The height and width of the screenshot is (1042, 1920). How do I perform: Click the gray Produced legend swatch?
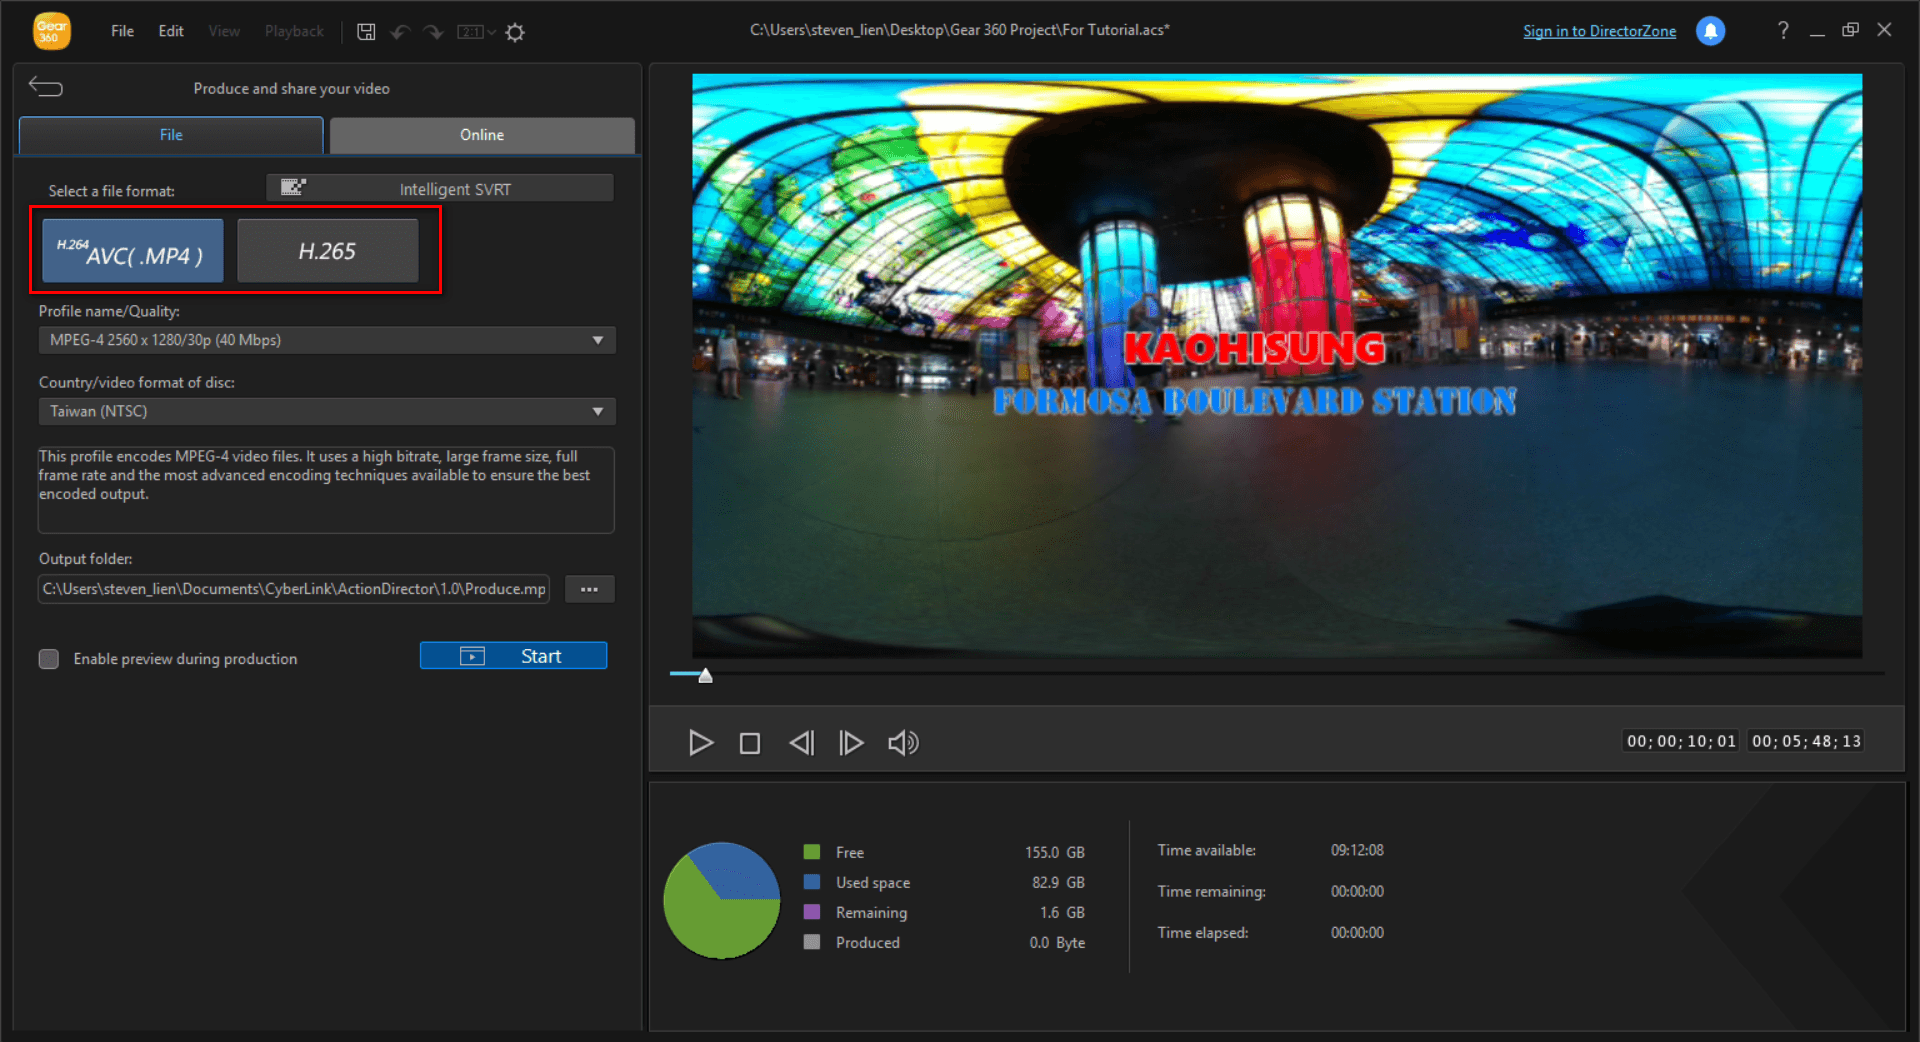pos(812,942)
